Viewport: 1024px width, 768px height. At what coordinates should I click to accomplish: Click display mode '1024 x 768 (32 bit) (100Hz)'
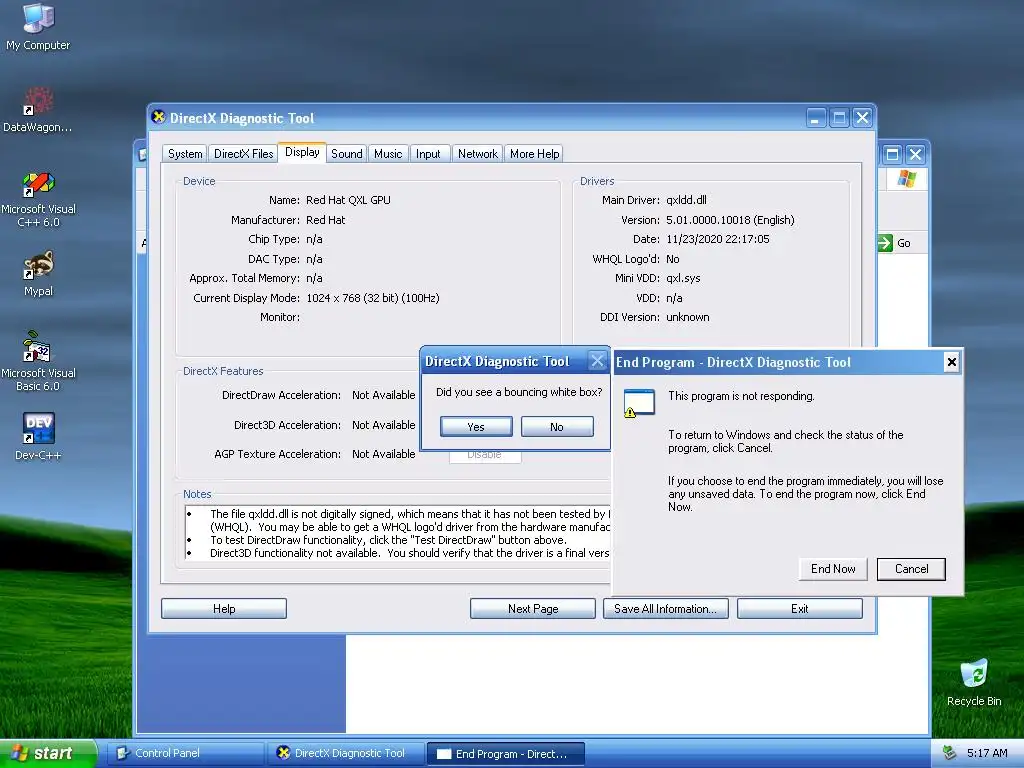point(372,298)
